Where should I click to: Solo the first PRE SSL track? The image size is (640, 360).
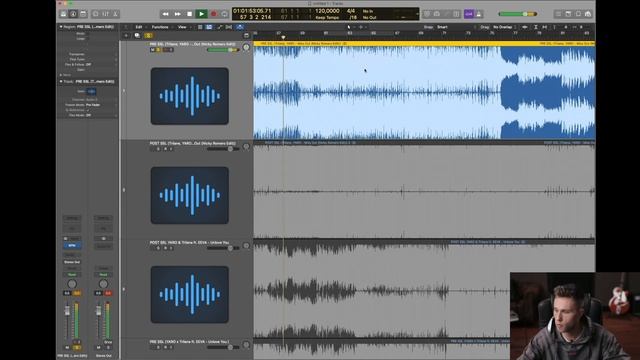[x=158, y=50]
